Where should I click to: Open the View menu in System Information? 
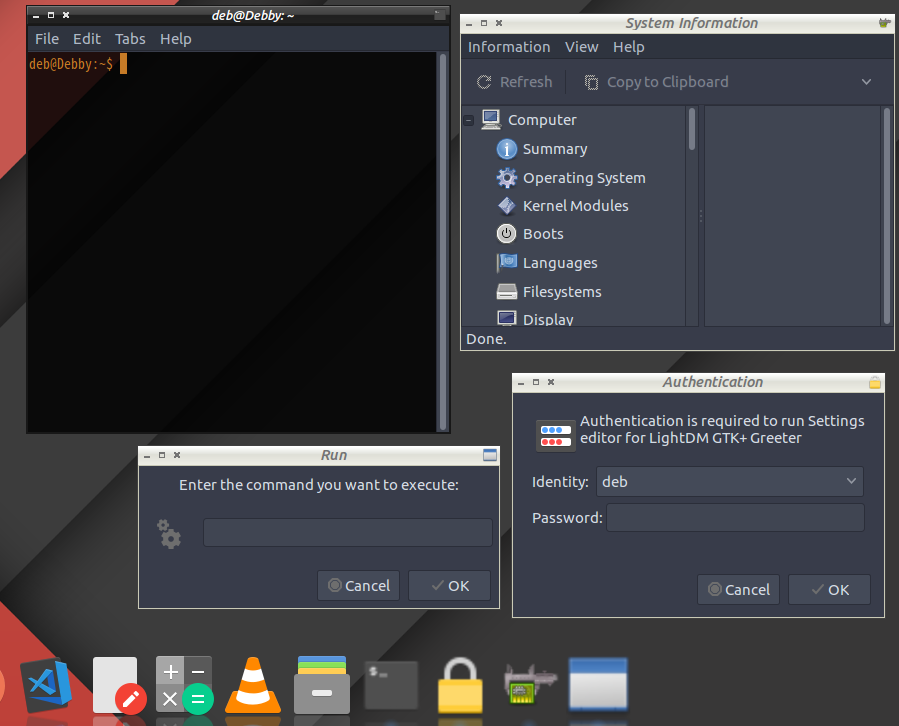point(580,46)
